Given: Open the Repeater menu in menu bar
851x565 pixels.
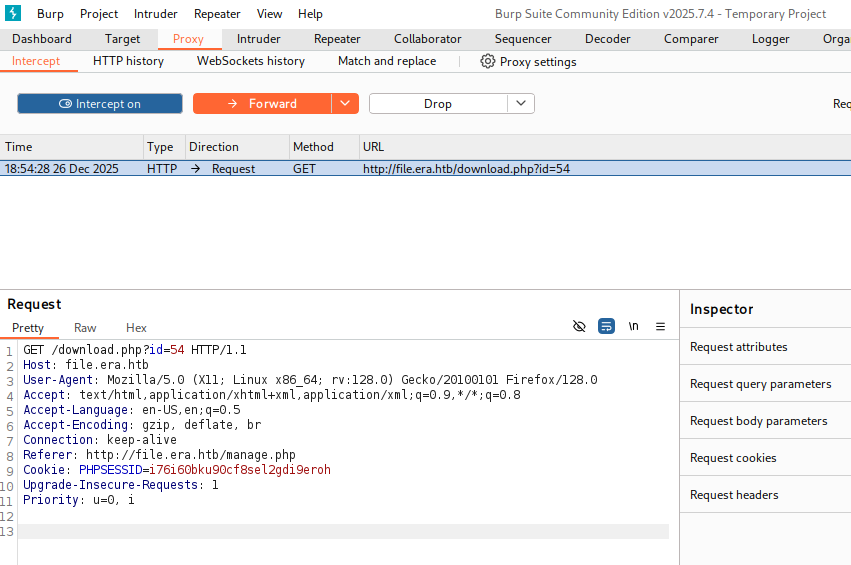Looking at the screenshot, I should [x=217, y=14].
